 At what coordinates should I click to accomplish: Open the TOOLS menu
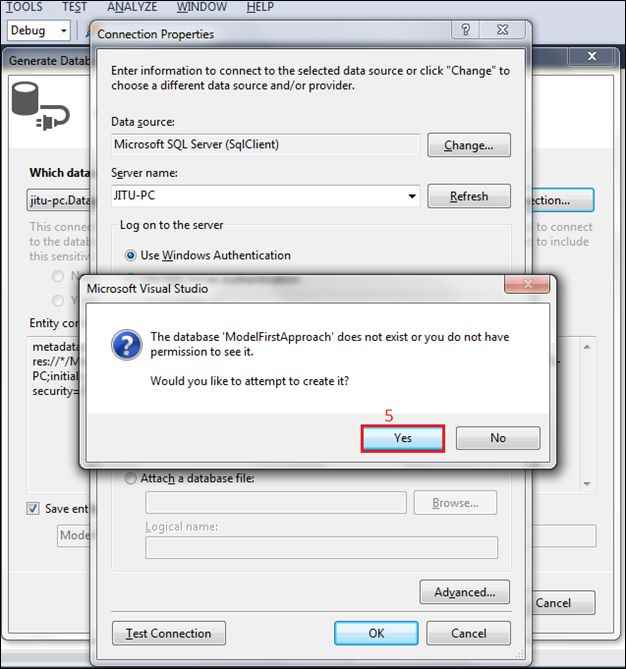(24, 7)
